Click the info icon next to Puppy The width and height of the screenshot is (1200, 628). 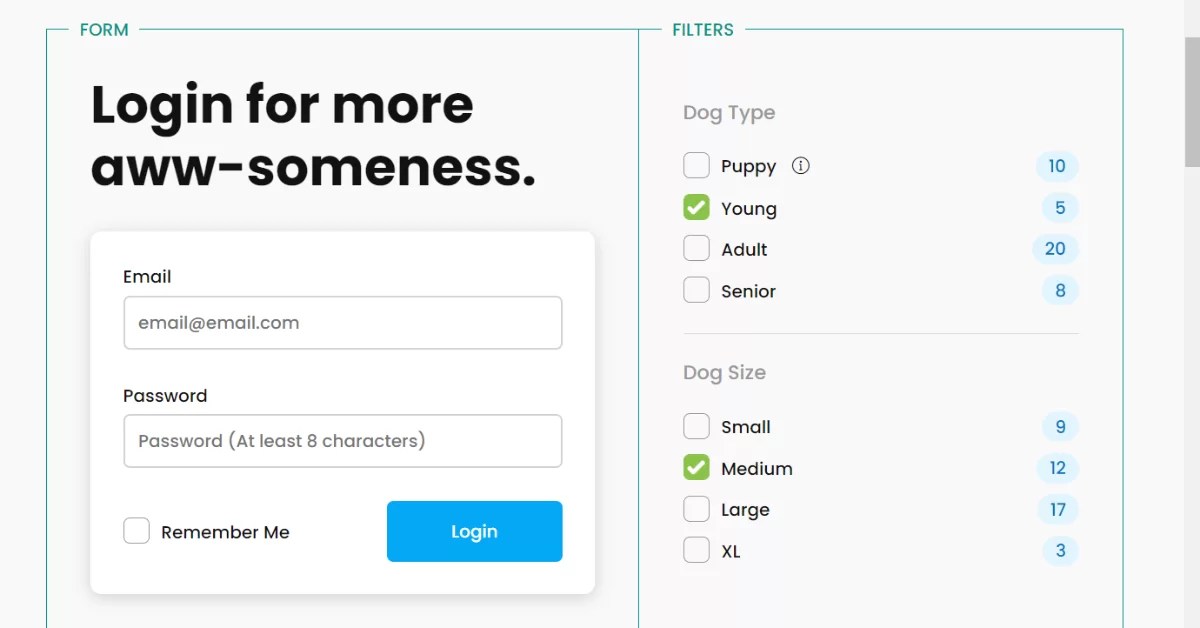pyautogui.click(x=800, y=165)
